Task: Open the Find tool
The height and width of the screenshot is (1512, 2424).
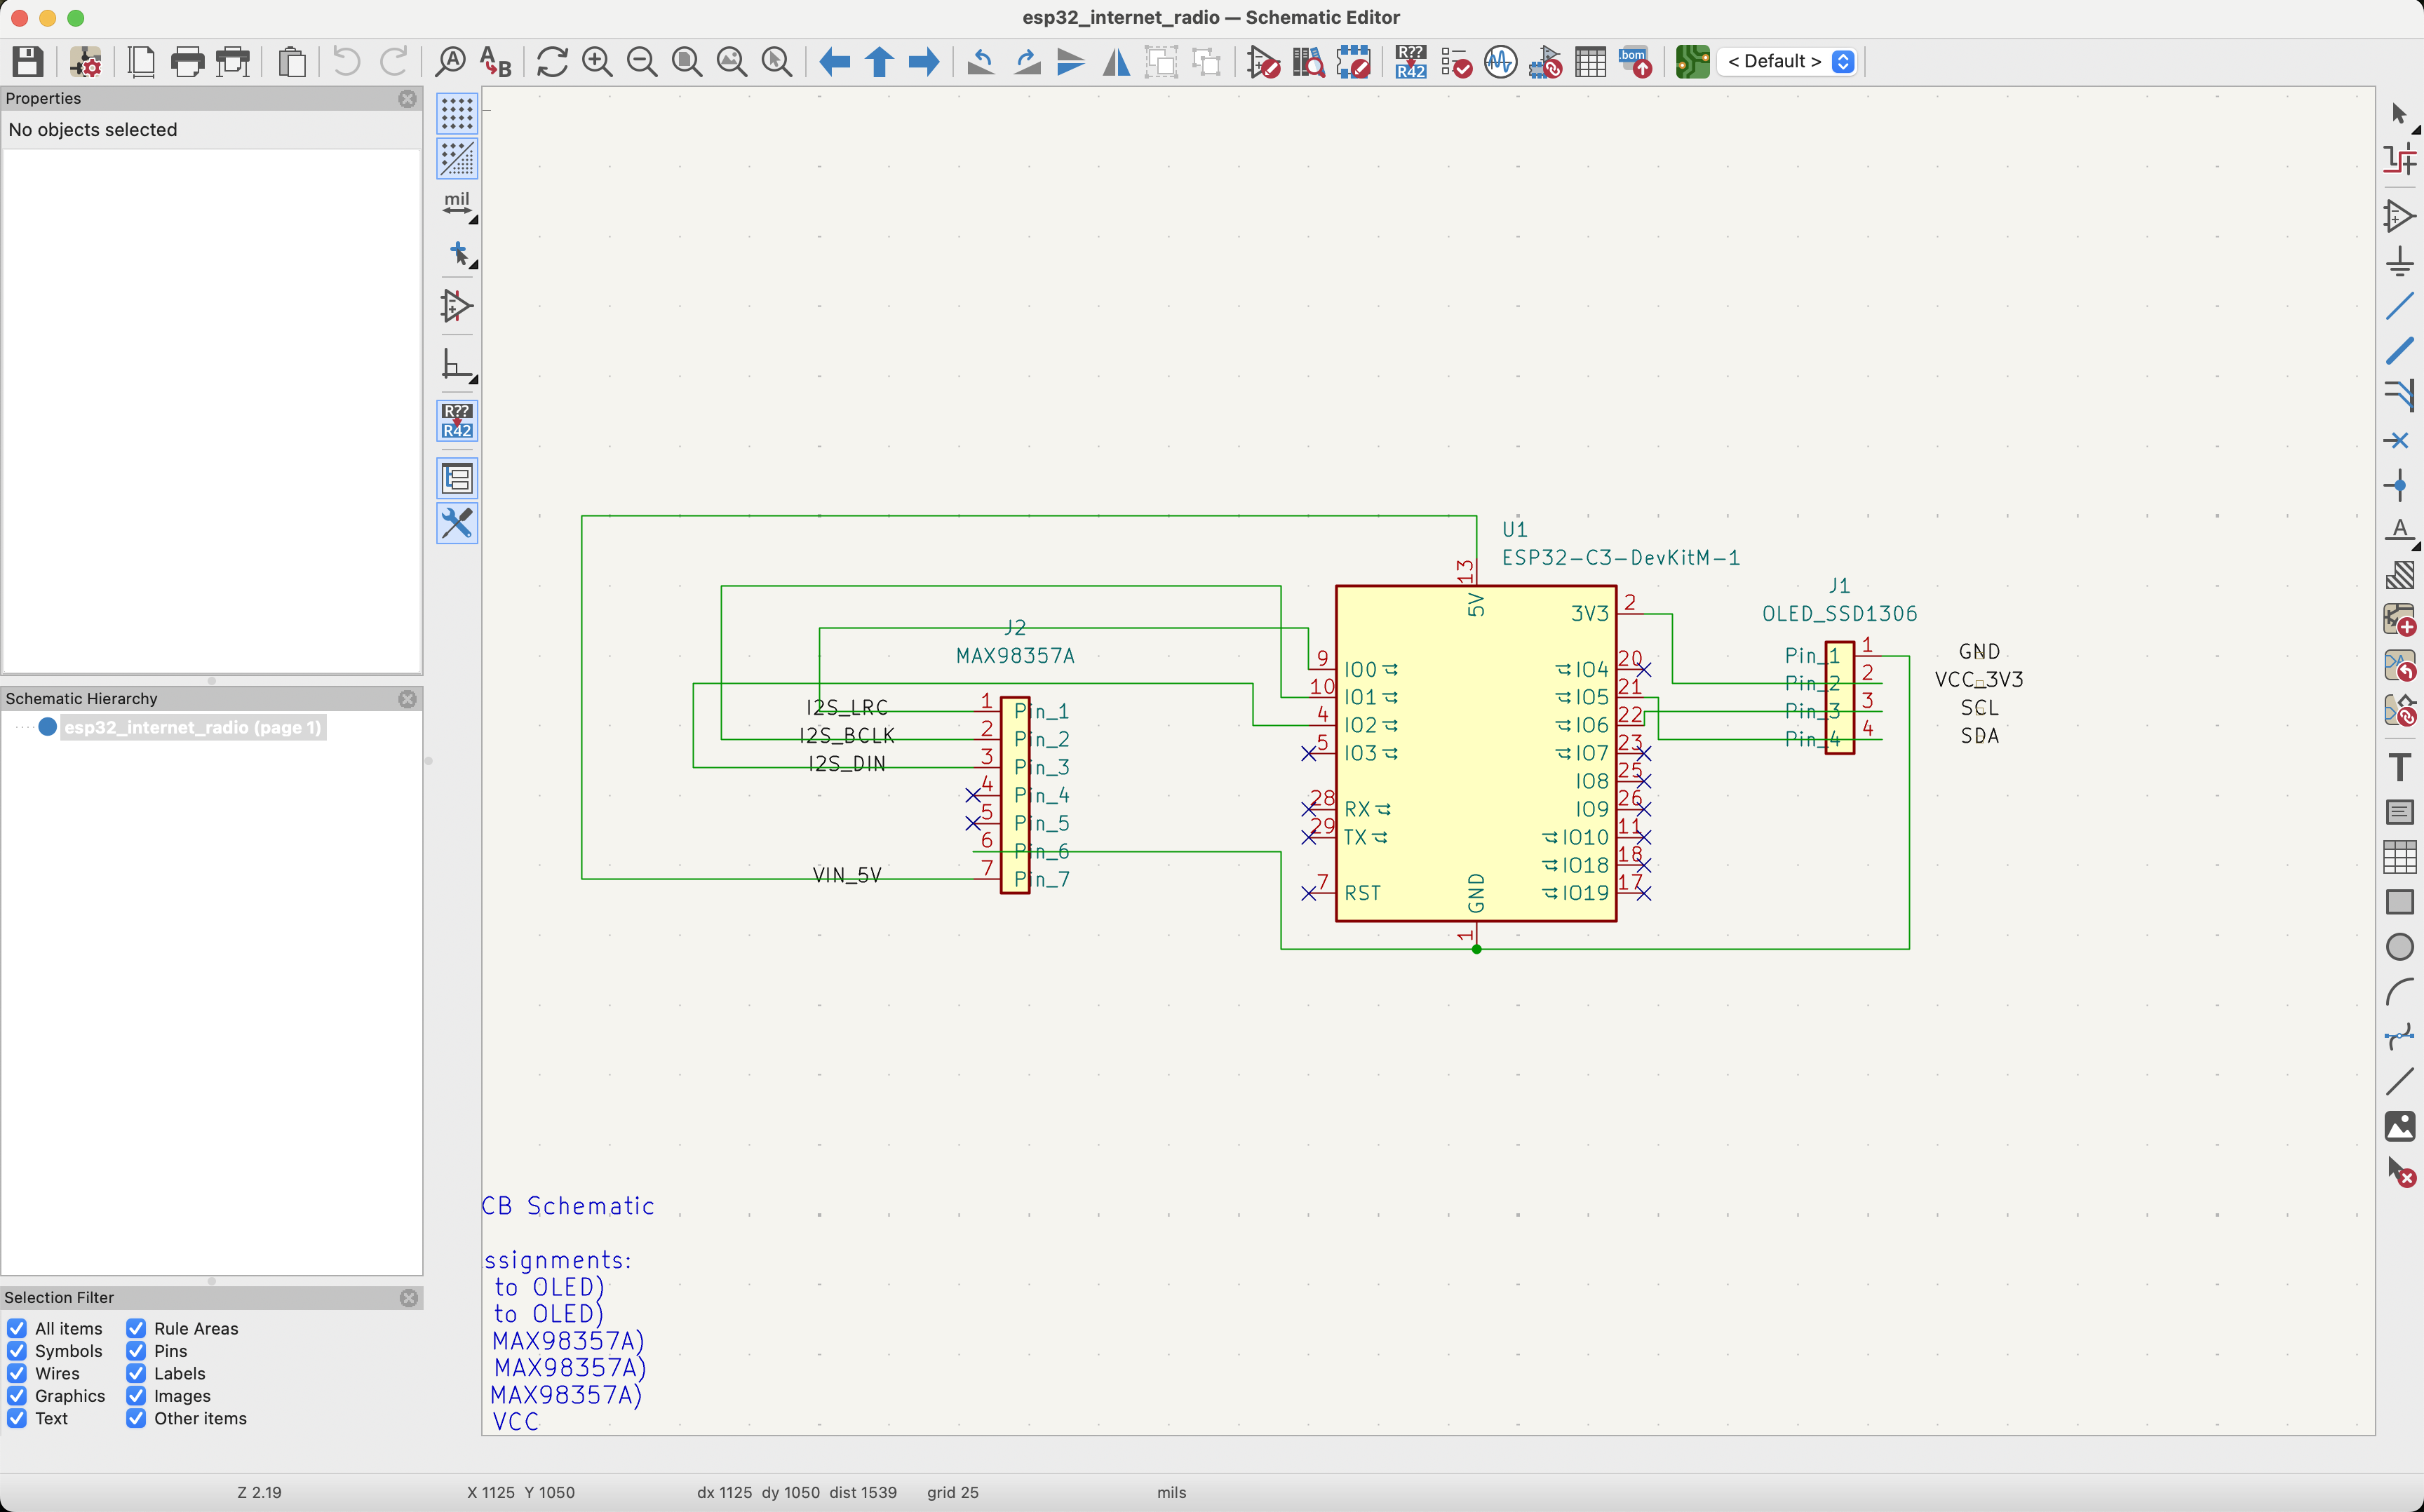Action: (x=451, y=62)
